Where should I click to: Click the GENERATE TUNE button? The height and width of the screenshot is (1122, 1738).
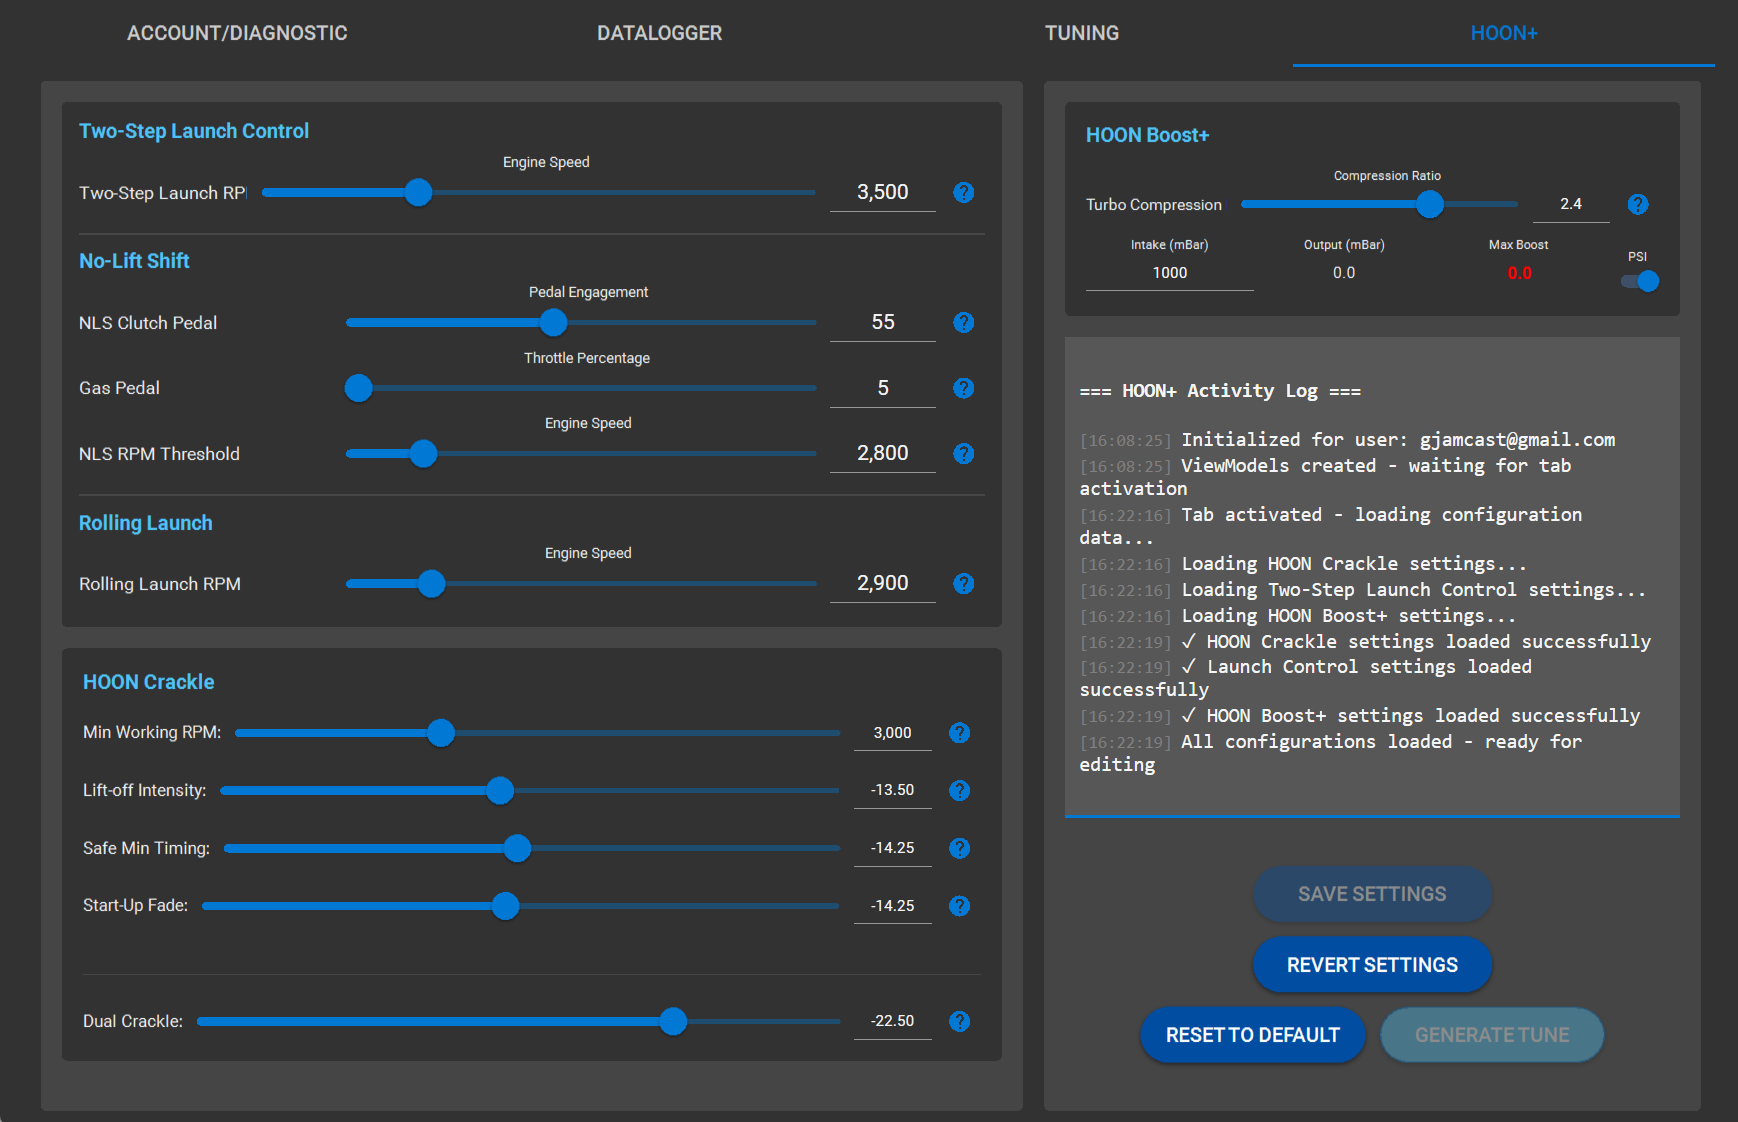coord(1491,1034)
